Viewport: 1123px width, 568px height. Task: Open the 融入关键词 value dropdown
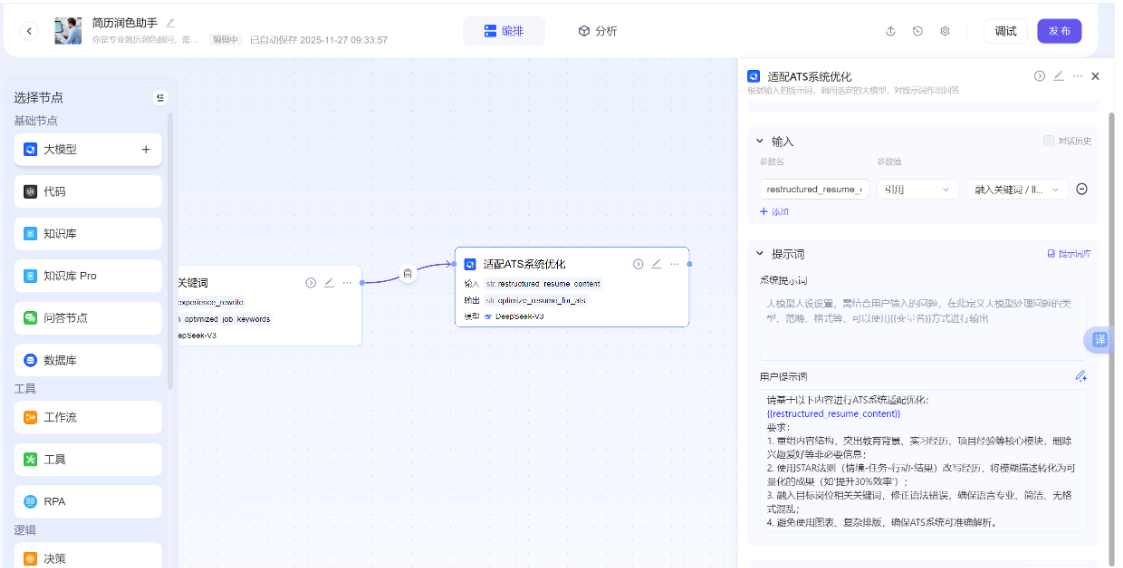[x=1016, y=189]
